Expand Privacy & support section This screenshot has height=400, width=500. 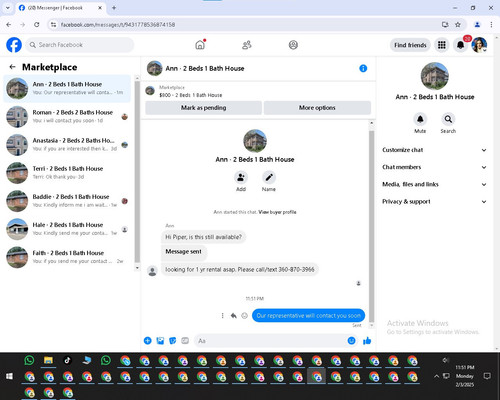point(434,202)
